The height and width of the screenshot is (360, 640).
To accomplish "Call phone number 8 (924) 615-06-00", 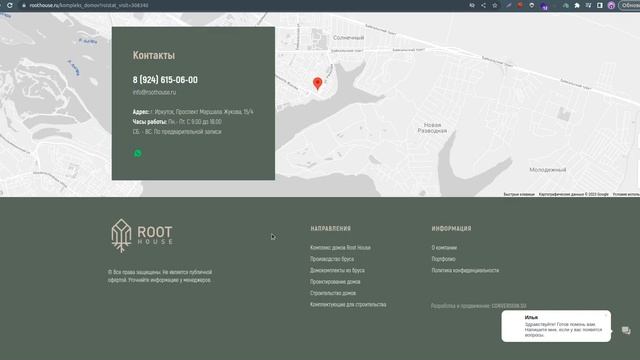I will [x=165, y=80].
